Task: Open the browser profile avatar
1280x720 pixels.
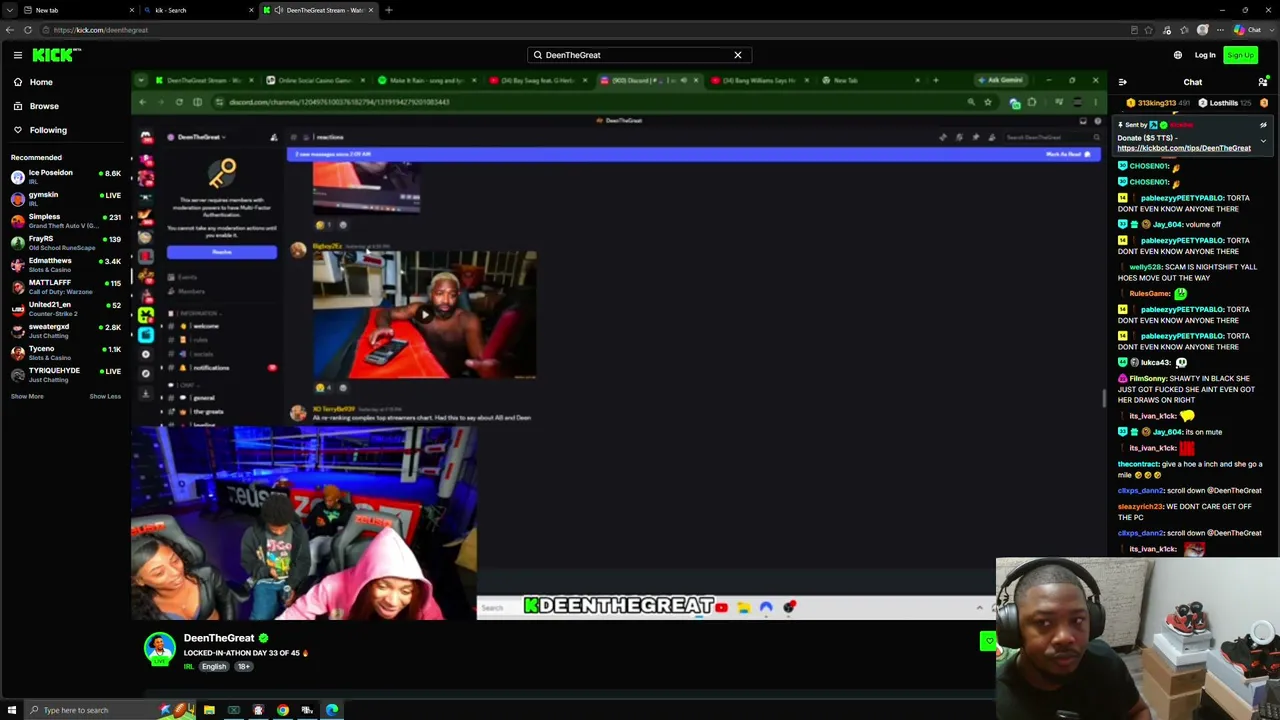Action: click(x=1203, y=30)
